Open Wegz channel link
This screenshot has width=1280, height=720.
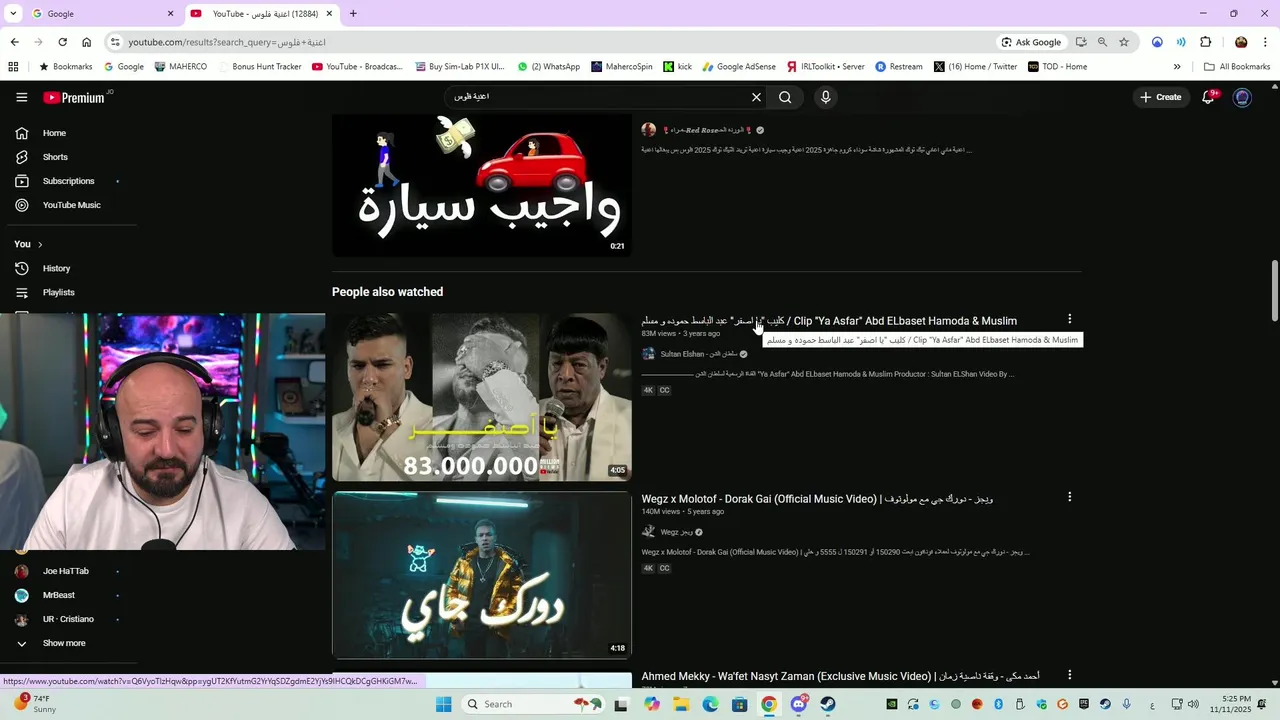[676, 532]
